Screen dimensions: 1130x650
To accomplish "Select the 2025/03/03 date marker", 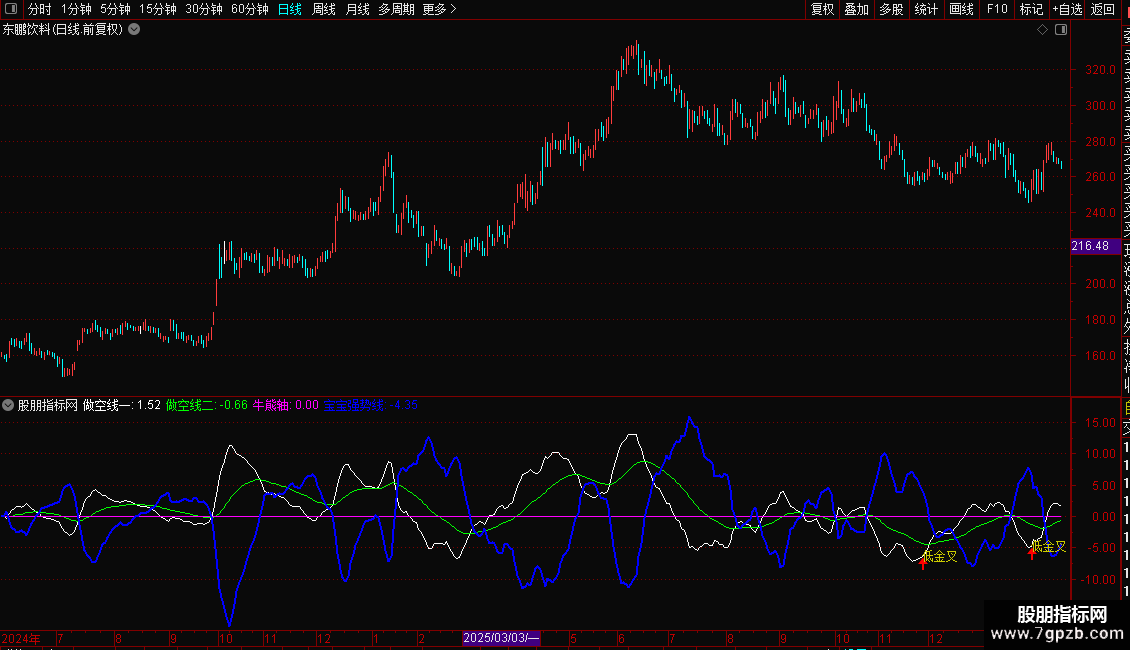I will click(501, 638).
